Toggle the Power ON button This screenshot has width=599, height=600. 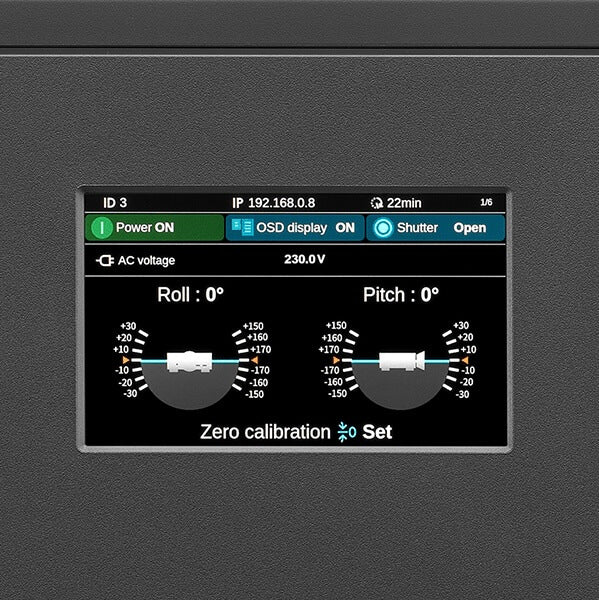pos(154,228)
